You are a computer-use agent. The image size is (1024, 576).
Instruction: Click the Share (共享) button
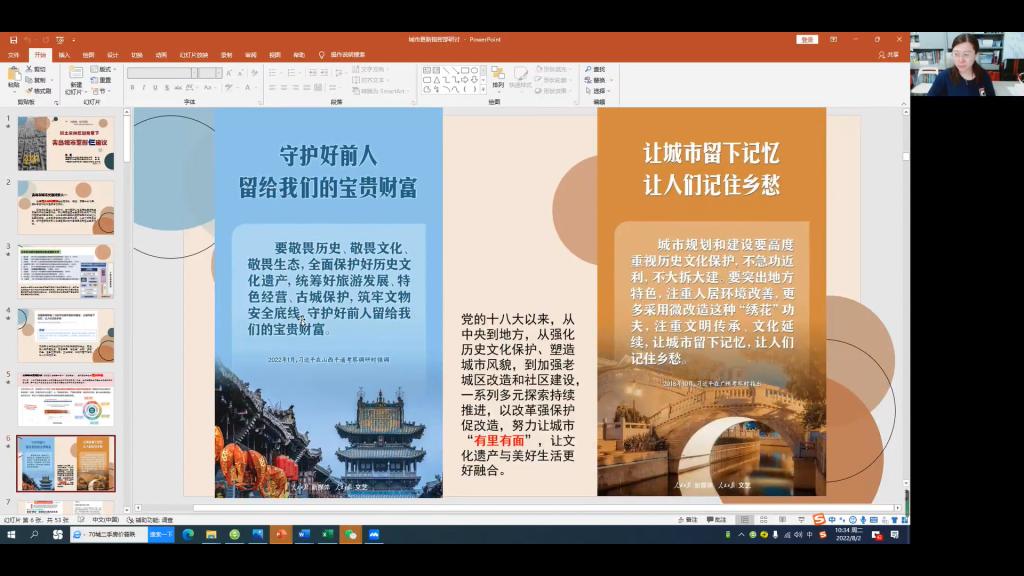(x=889, y=55)
